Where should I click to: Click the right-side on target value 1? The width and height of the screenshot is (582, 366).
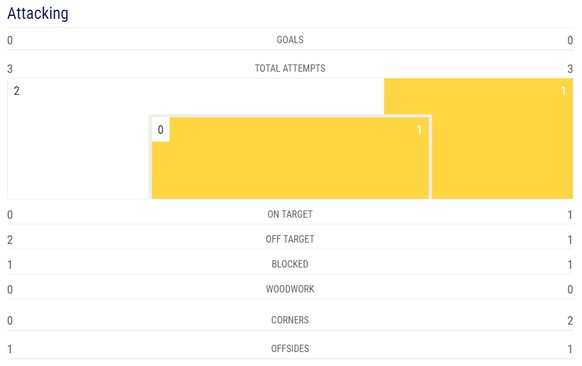570,215
